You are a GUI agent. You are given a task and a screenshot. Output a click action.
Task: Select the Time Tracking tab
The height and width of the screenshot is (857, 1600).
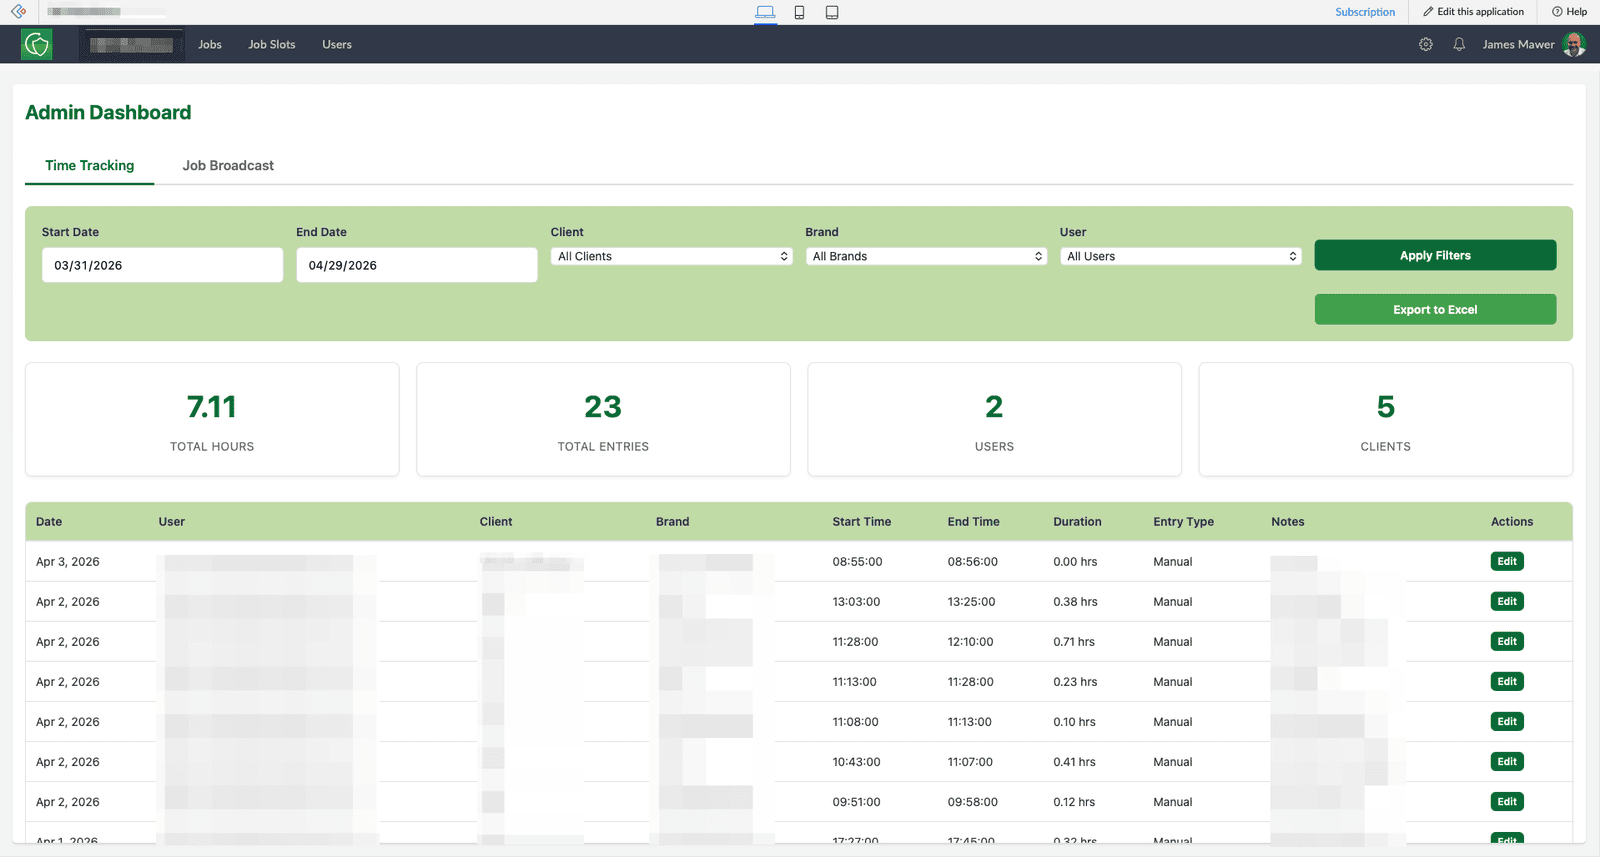(x=89, y=166)
